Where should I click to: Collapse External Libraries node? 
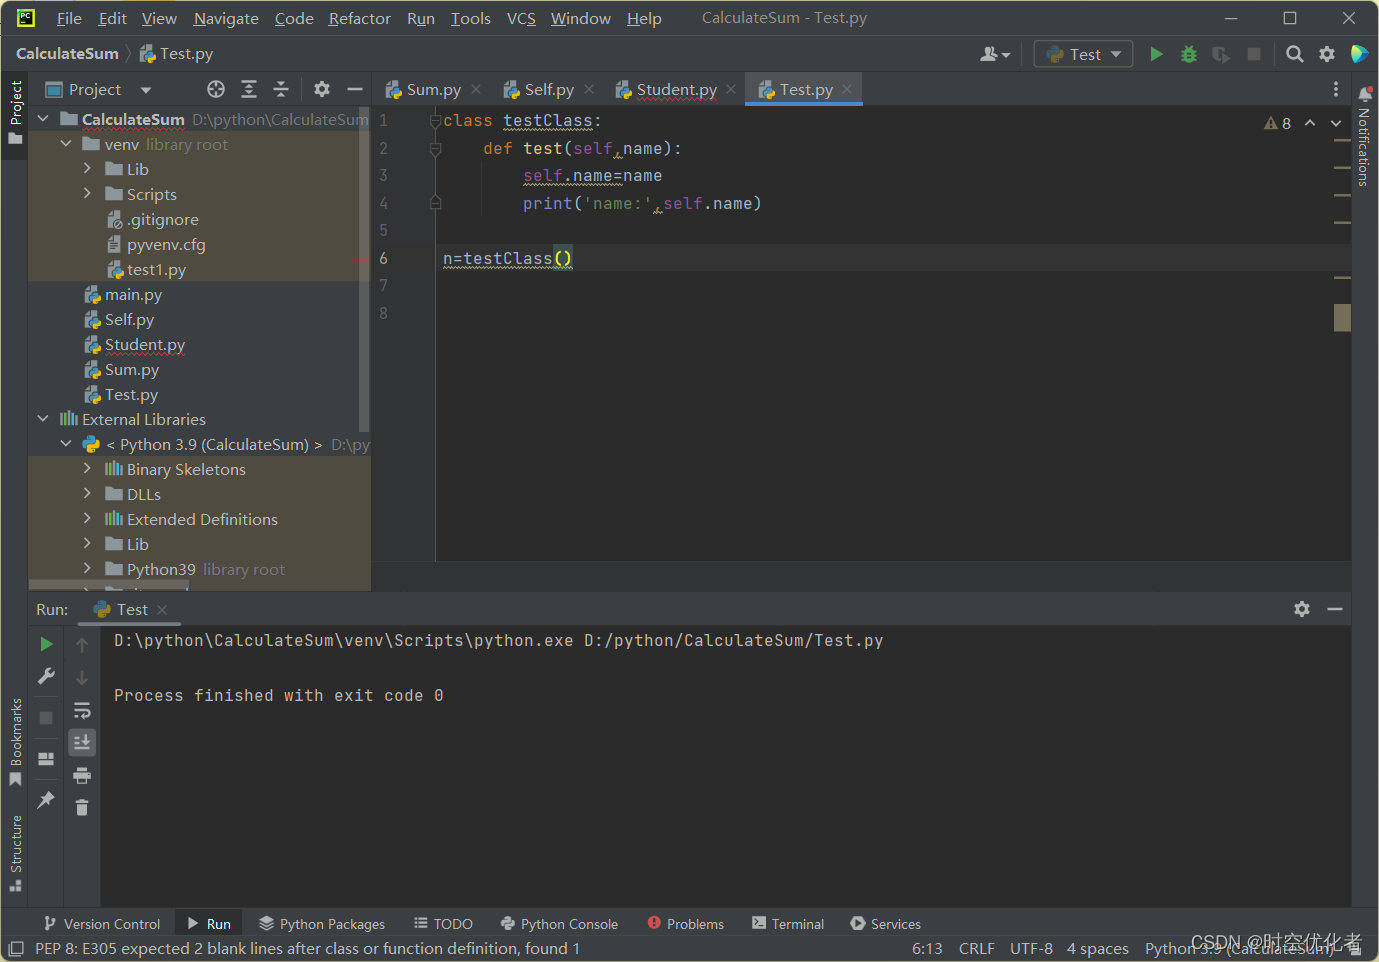pyautogui.click(x=43, y=419)
